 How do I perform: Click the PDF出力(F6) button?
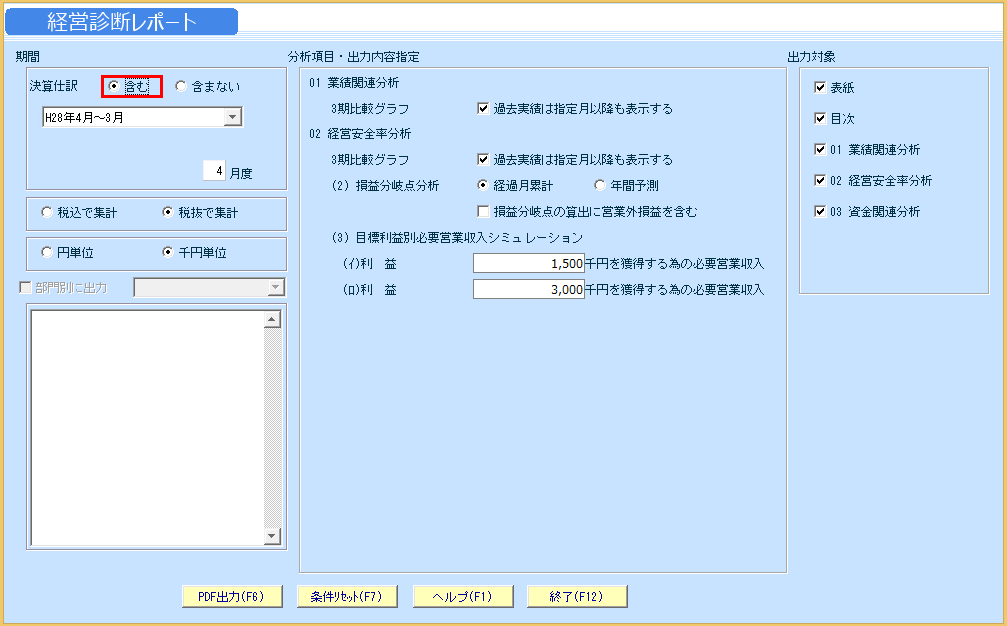[x=231, y=595]
